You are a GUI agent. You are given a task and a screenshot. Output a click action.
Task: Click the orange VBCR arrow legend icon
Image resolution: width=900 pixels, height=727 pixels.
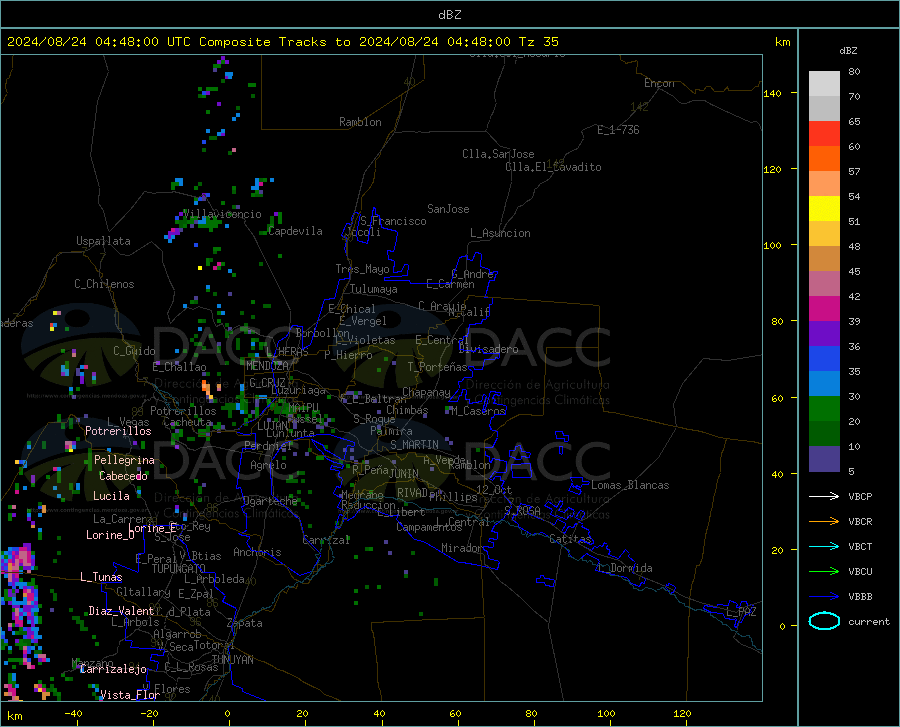[x=824, y=521]
